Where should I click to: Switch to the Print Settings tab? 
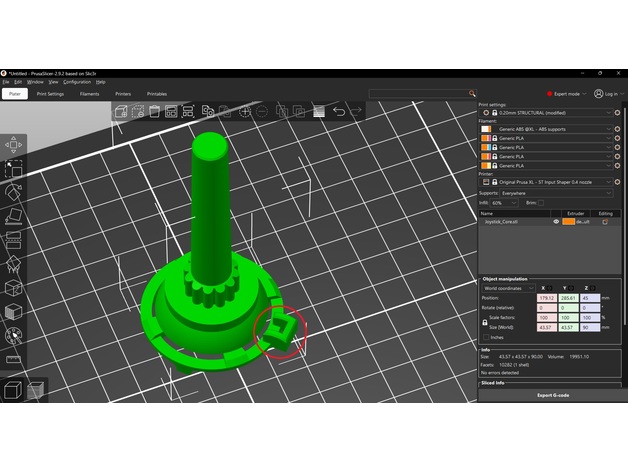pos(50,94)
